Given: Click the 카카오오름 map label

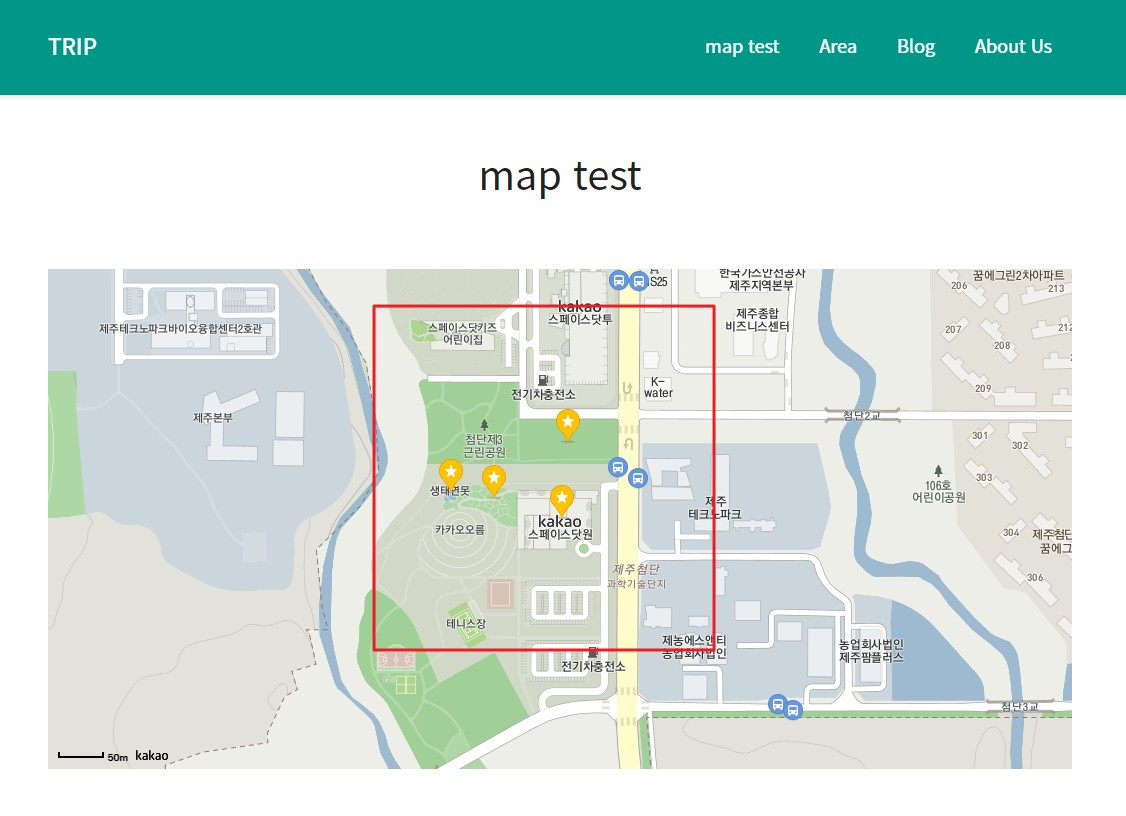Looking at the screenshot, I should tap(460, 529).
